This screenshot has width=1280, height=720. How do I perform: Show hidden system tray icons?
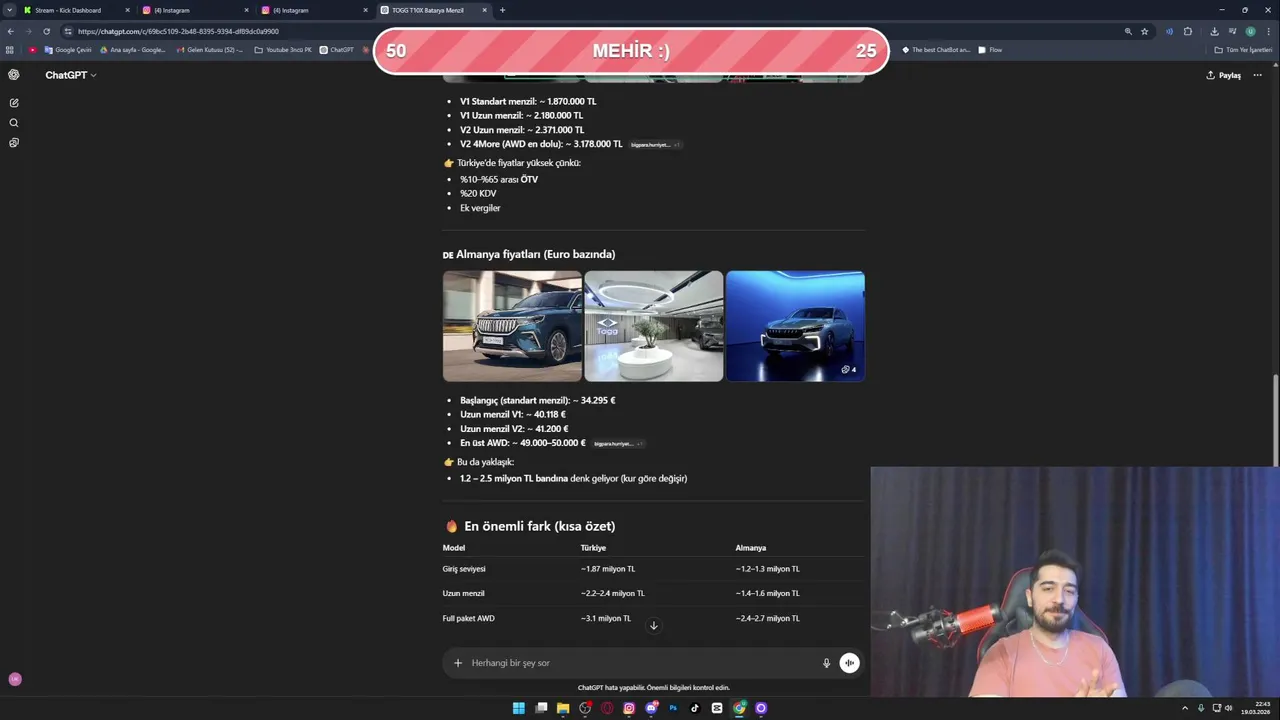1185,708
